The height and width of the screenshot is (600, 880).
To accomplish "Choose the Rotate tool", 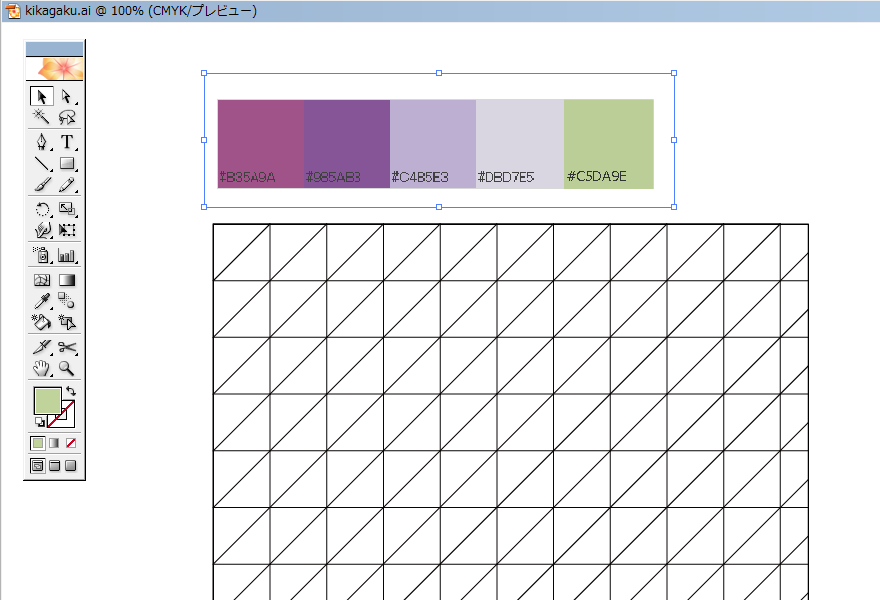I will [x=42, y=209].
